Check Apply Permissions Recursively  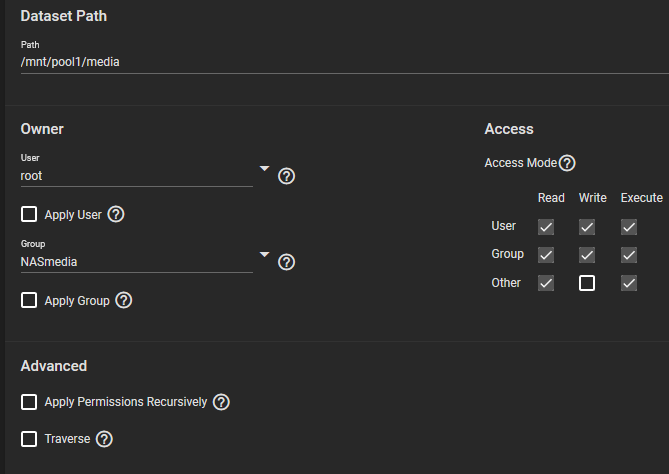29,402
